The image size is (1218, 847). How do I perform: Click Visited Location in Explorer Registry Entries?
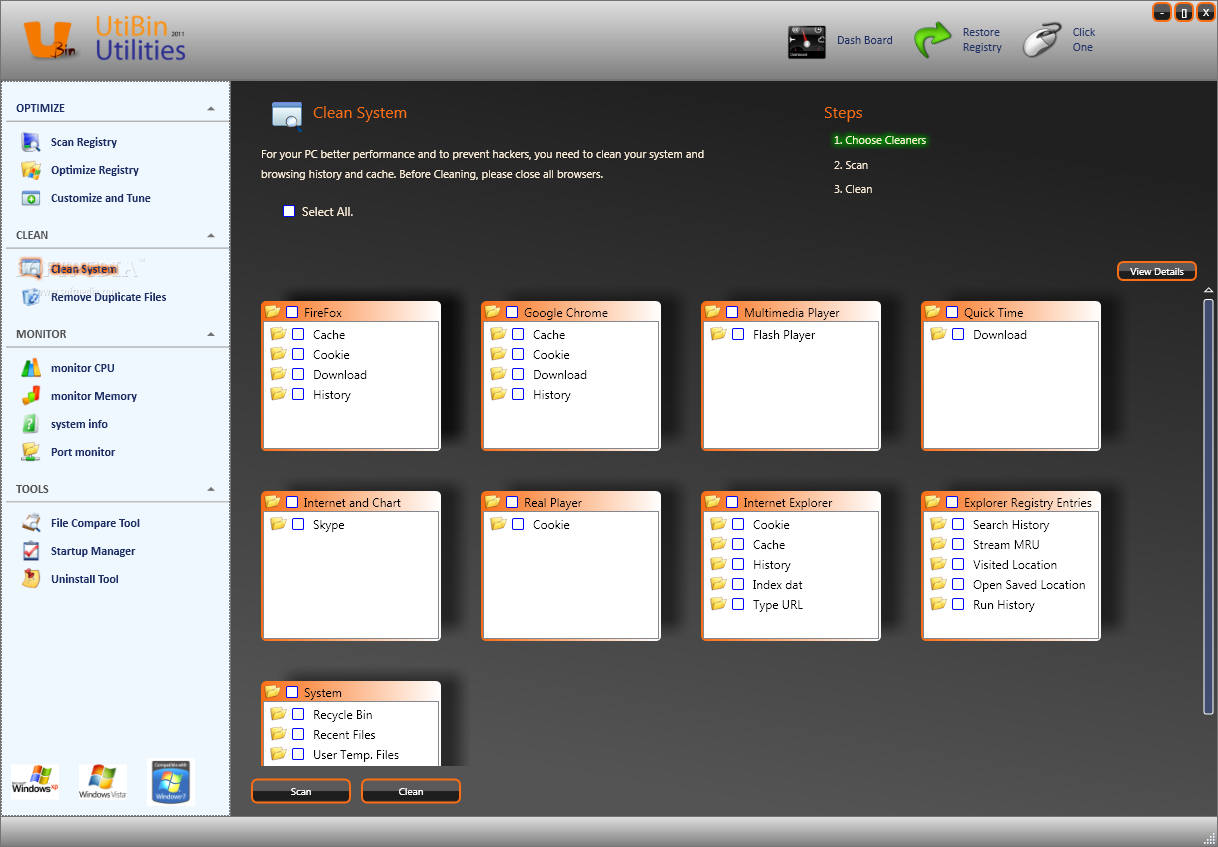tap(1015, 565)
